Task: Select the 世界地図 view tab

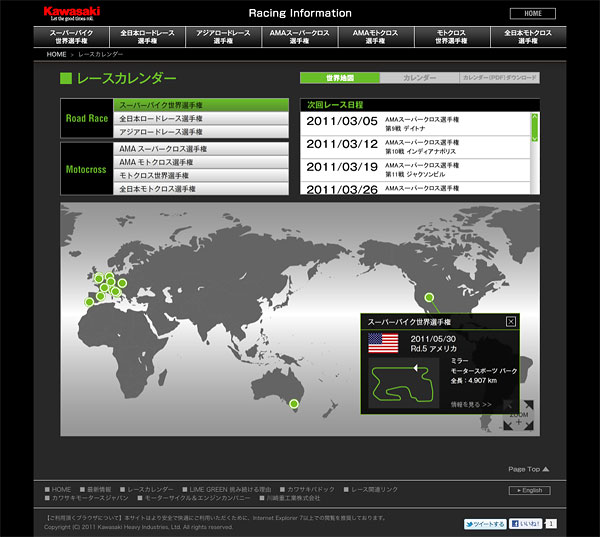Action: coord(340,78)
